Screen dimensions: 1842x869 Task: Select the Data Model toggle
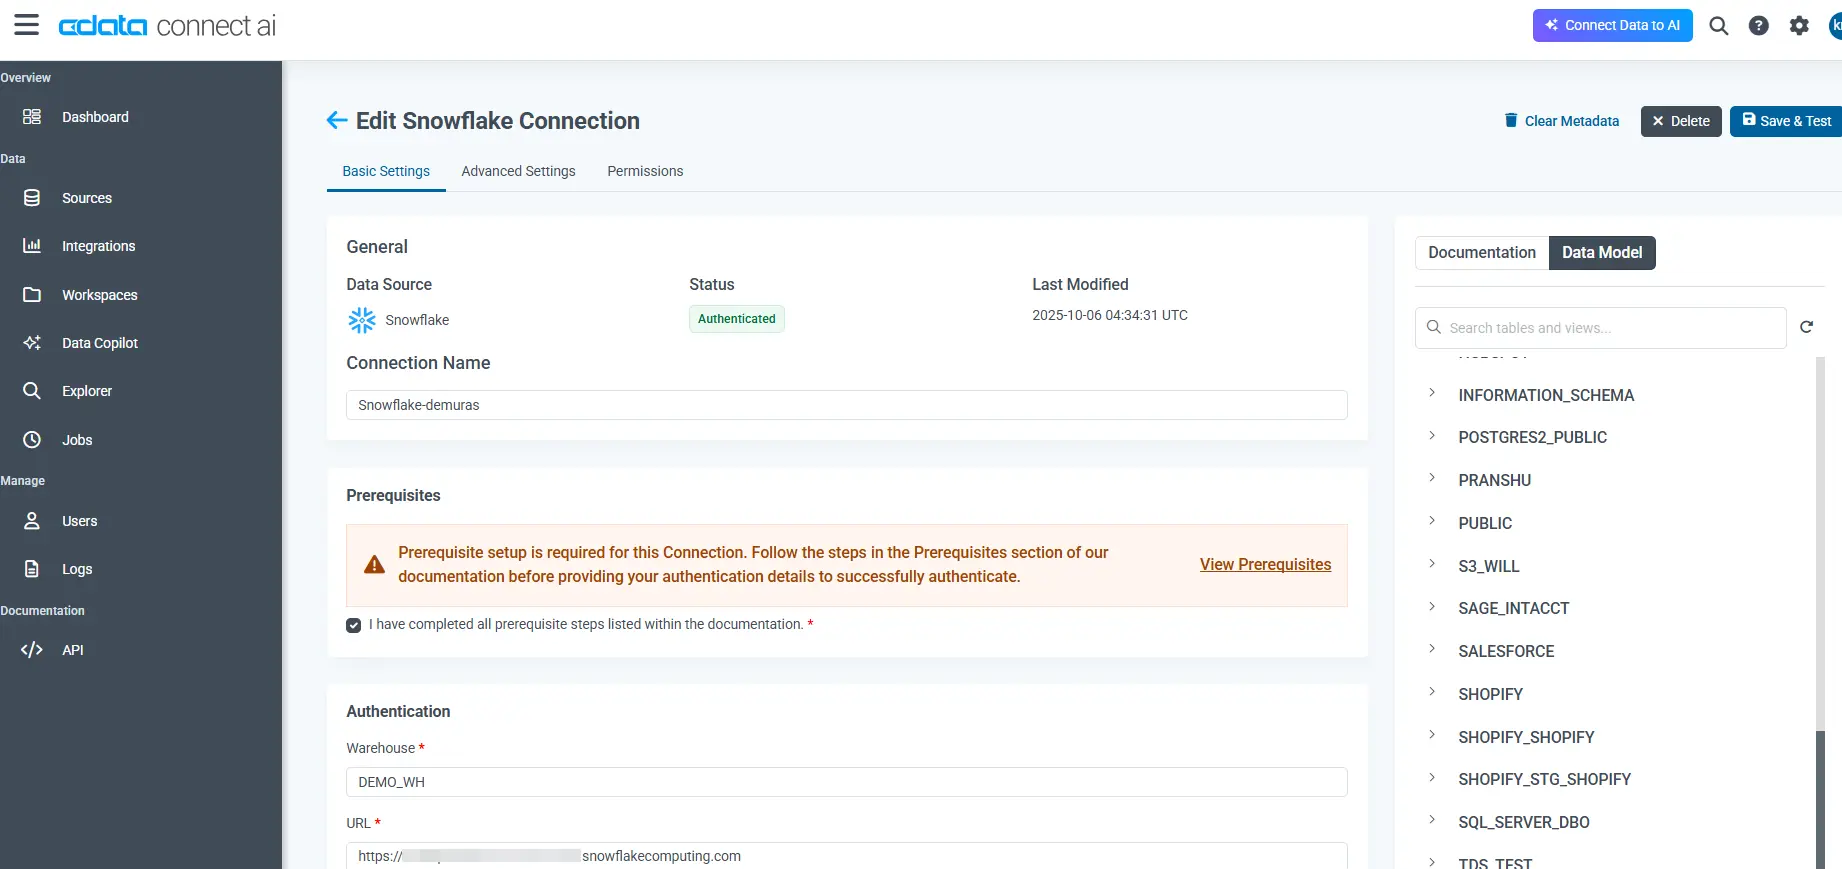[1601, 253]
